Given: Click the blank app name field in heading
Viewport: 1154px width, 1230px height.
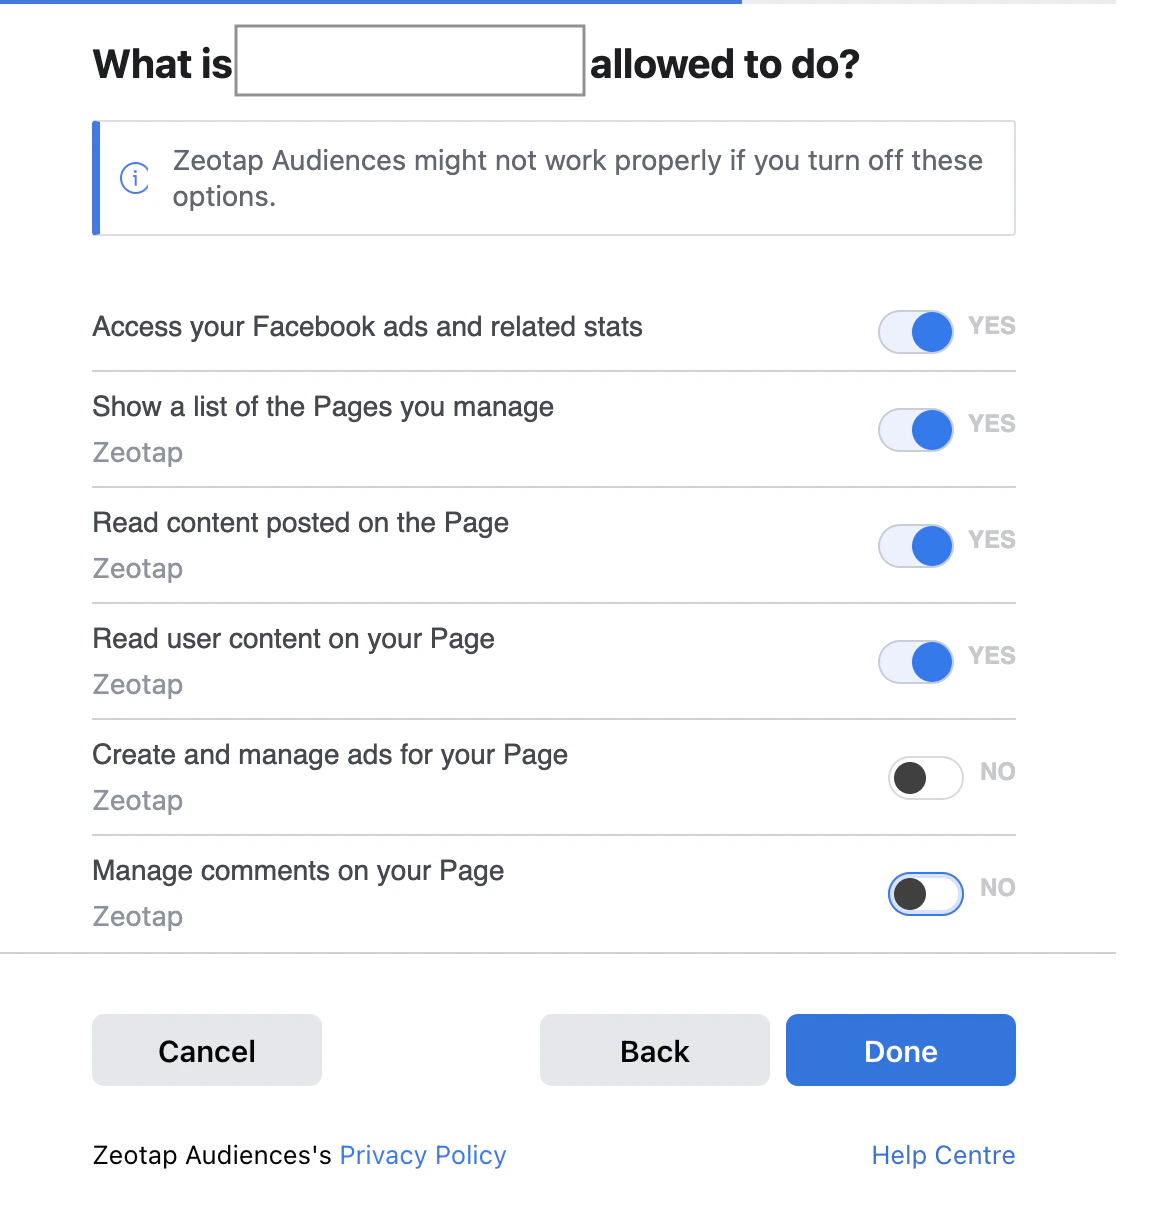Looking at the screenshot, I should pos(410,61).
